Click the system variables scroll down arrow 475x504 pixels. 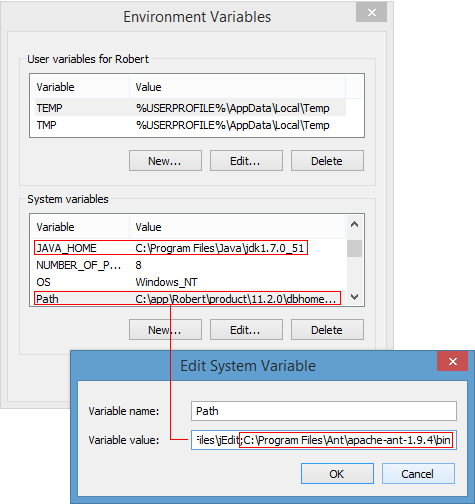click(354, 296)
